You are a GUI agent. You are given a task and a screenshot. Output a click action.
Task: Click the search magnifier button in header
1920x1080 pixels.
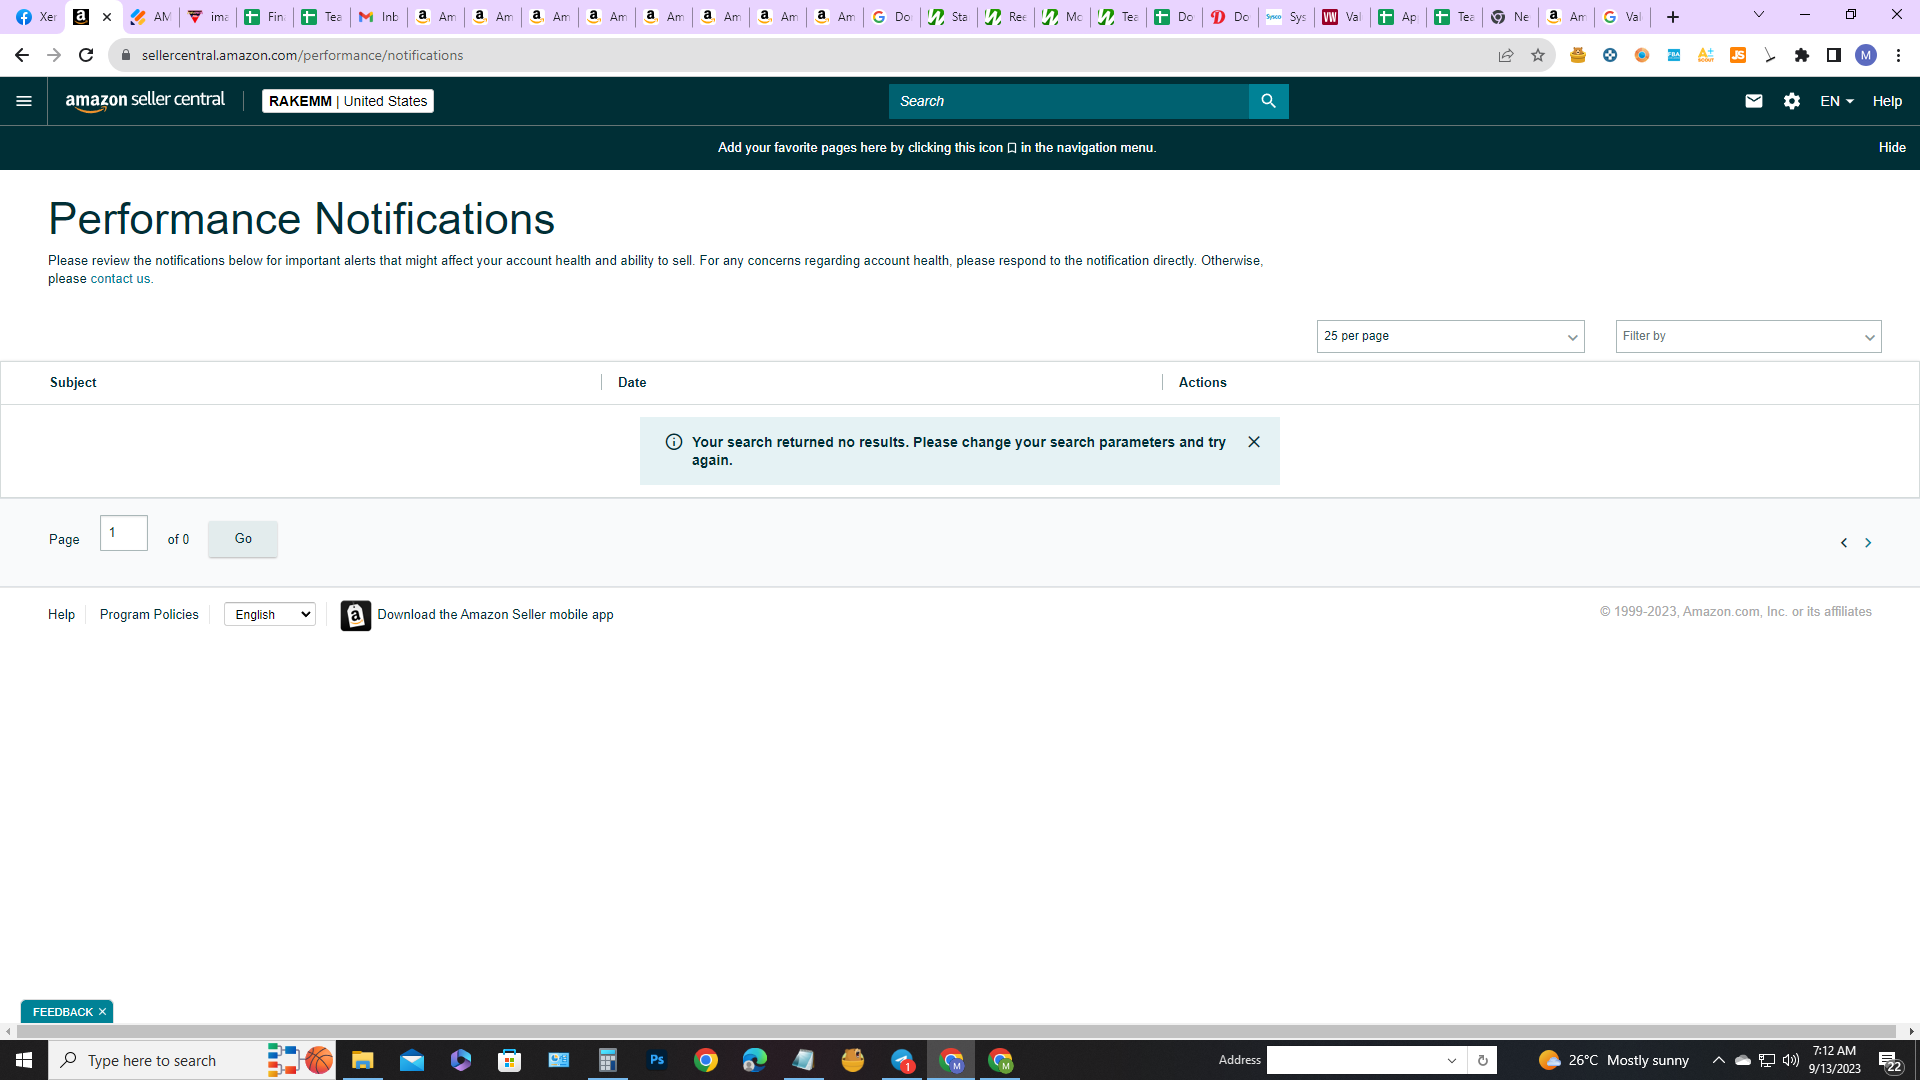(1268, 101)
